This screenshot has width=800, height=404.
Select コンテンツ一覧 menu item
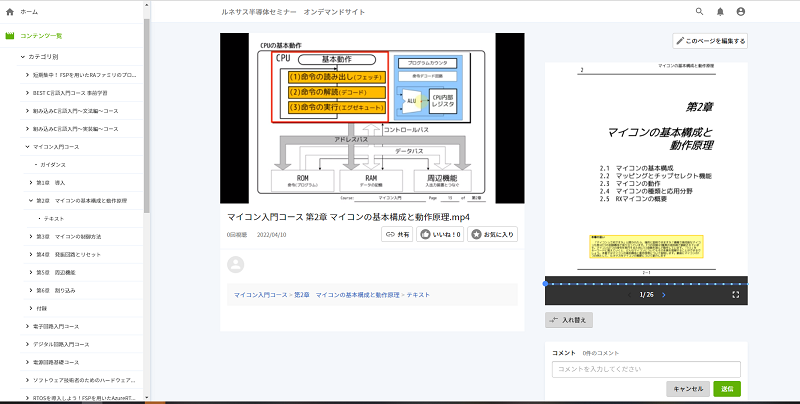[41, 36]
